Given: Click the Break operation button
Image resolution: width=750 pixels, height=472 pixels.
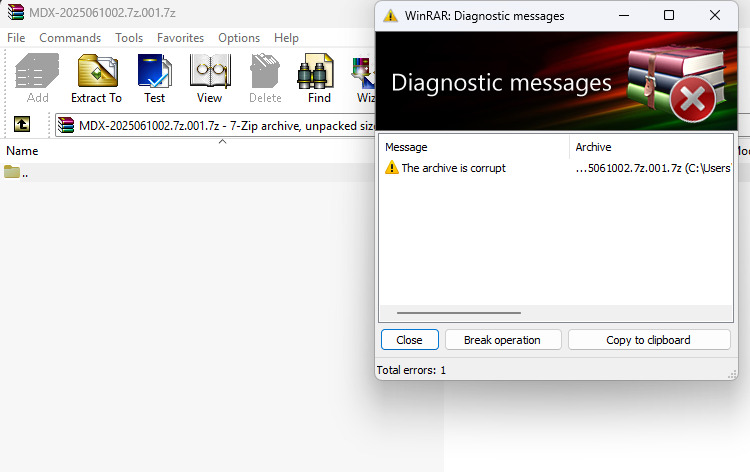Looking at the screenshot, I should tap(503, 340).
